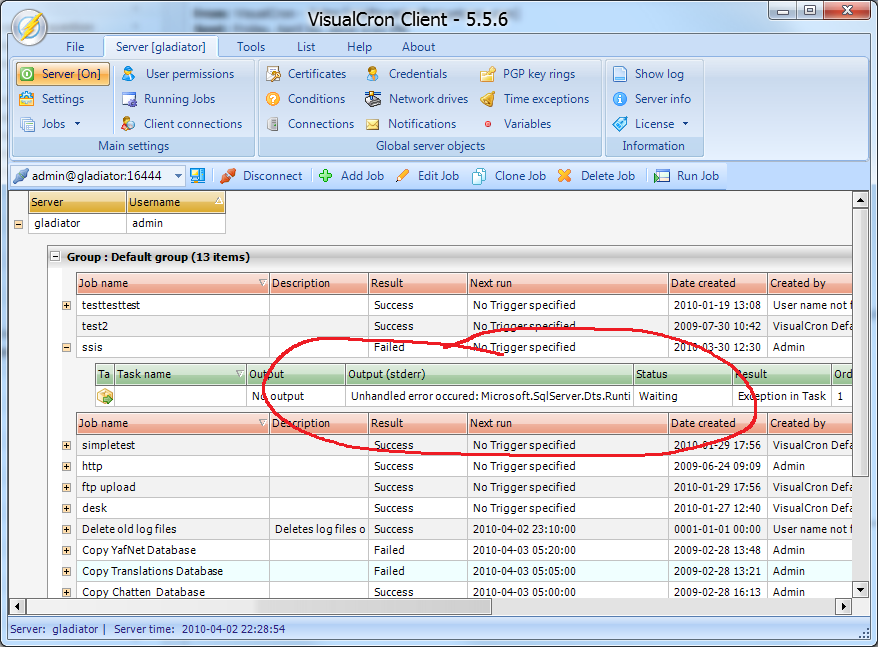This screenshot has height=647, width=878.
Task: Open the File ribbon tab
Action: click(x=75, y=47)
